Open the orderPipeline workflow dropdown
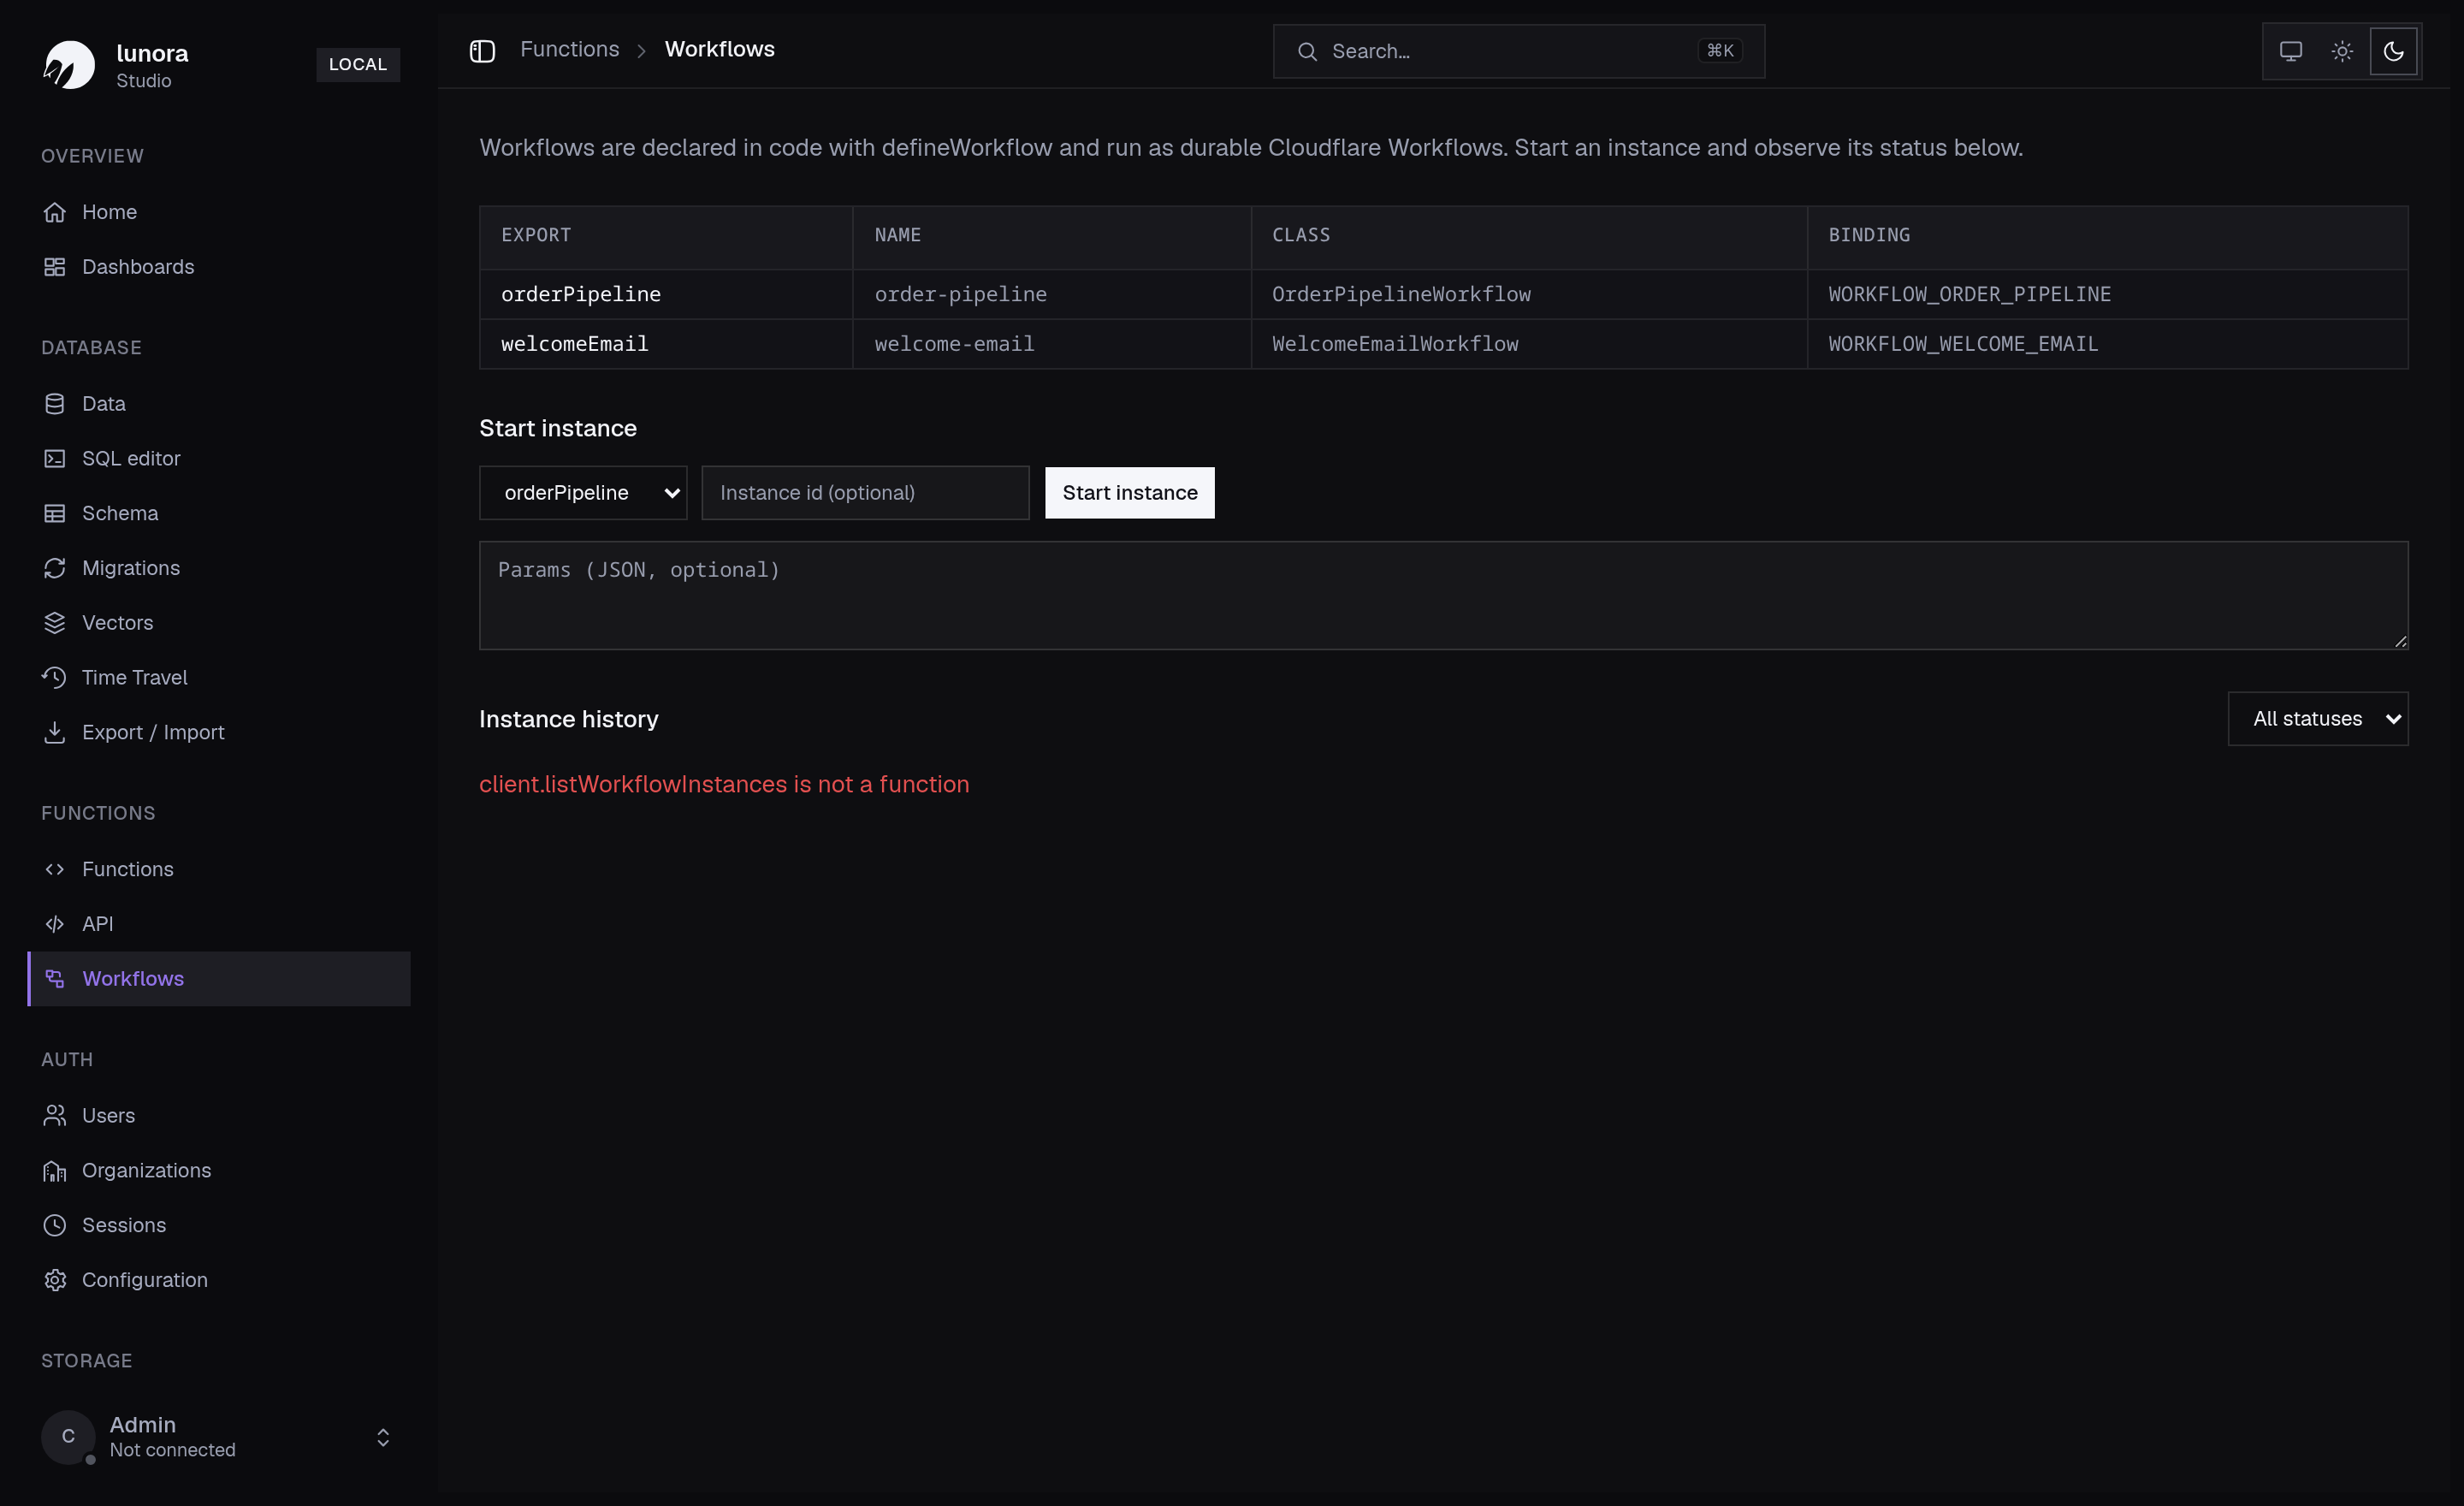 pos(583,493)
